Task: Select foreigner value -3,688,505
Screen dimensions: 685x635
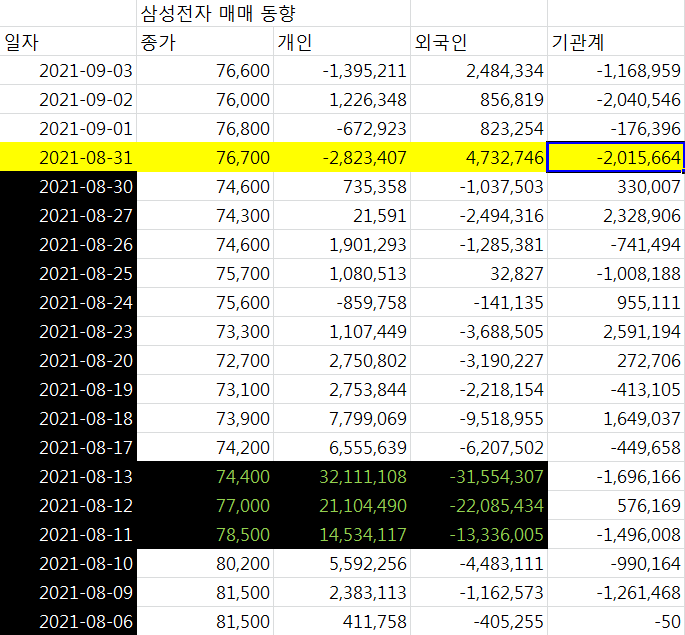Action: (x=479, y=331)
